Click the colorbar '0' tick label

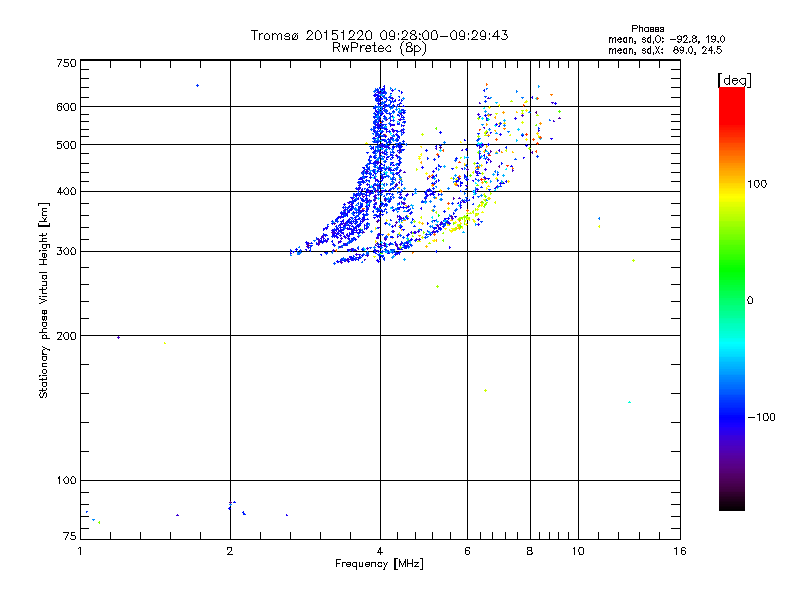click(750, 301)
